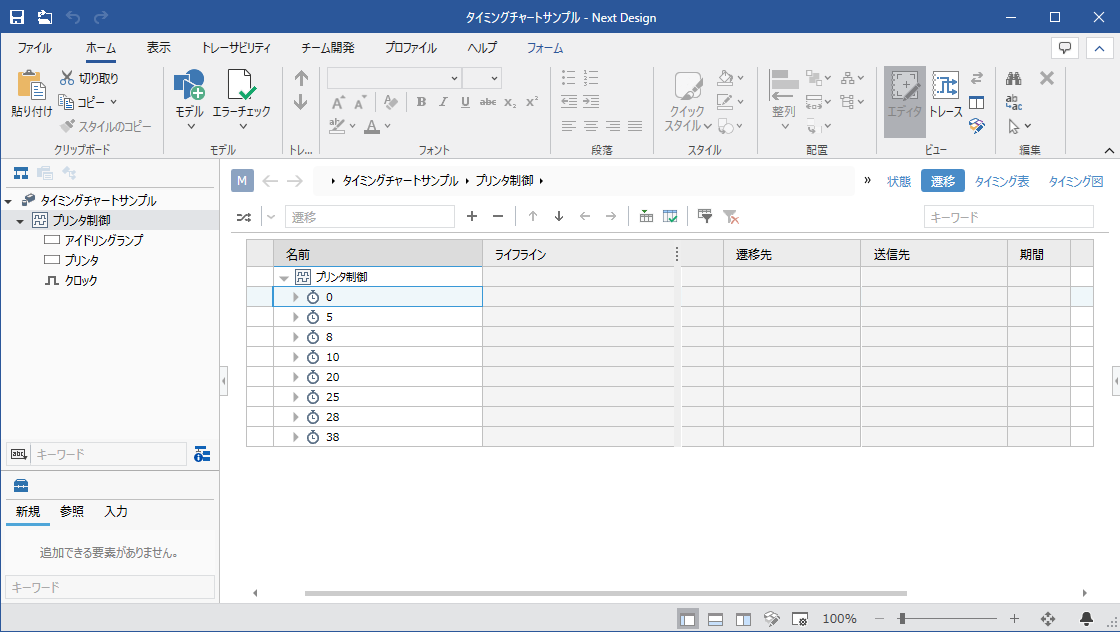Toggle Italic formatting button

point(443,102)
